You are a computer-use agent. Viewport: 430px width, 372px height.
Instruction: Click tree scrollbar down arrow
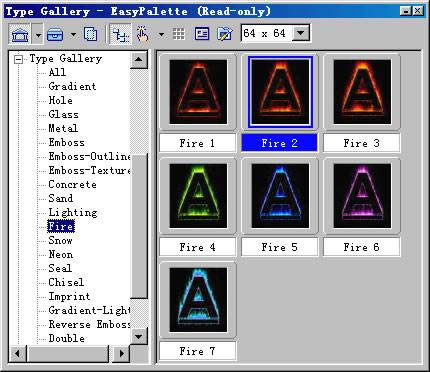click(139, 337)
